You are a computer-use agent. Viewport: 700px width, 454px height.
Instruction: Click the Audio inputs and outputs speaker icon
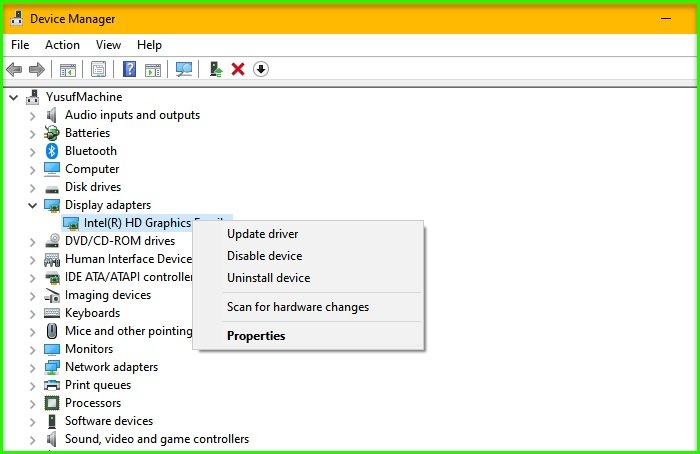[52, 115]
